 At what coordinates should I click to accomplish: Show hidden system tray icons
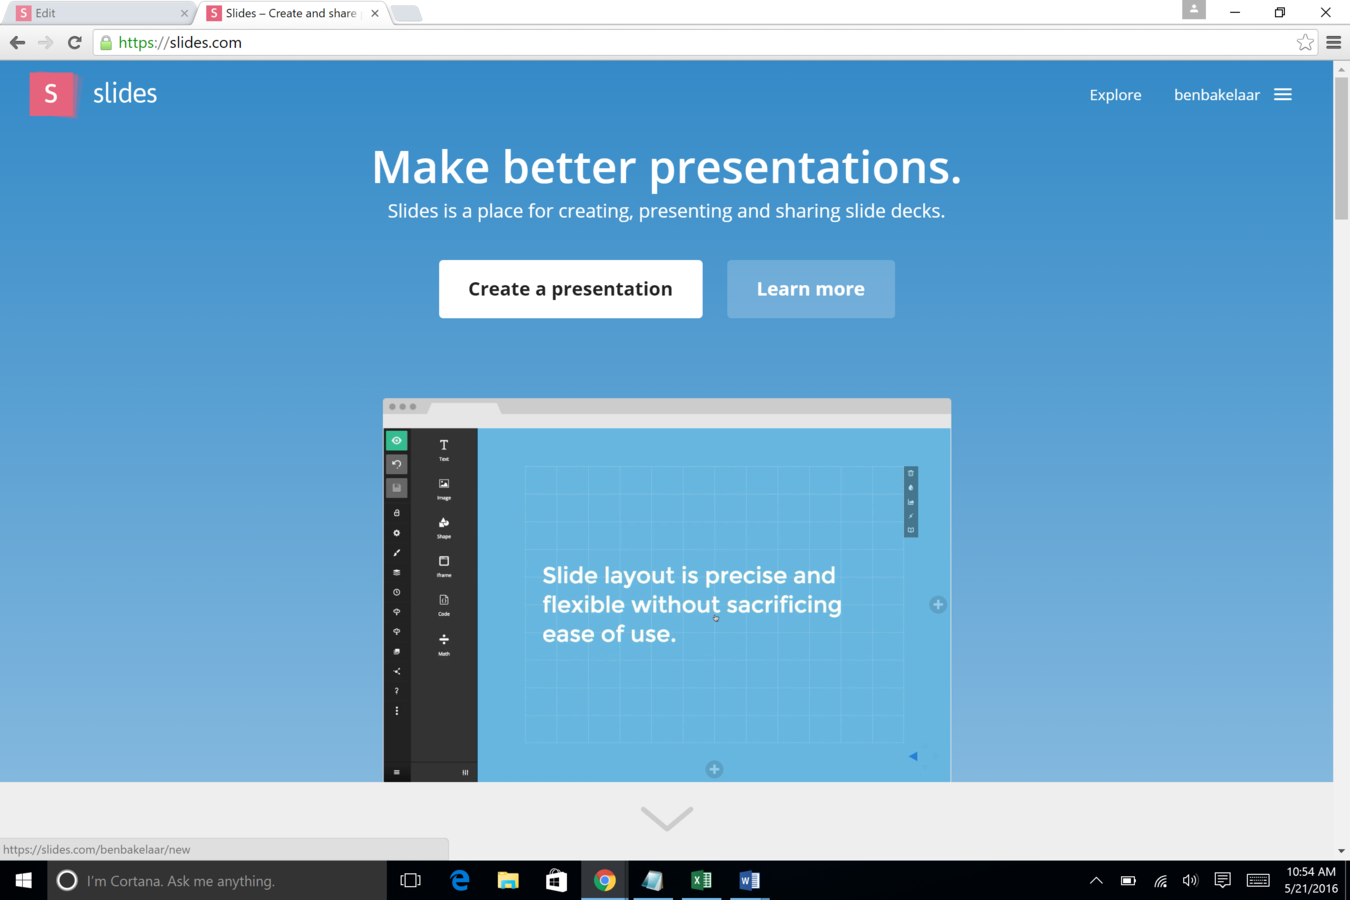tap(1096, 880)
